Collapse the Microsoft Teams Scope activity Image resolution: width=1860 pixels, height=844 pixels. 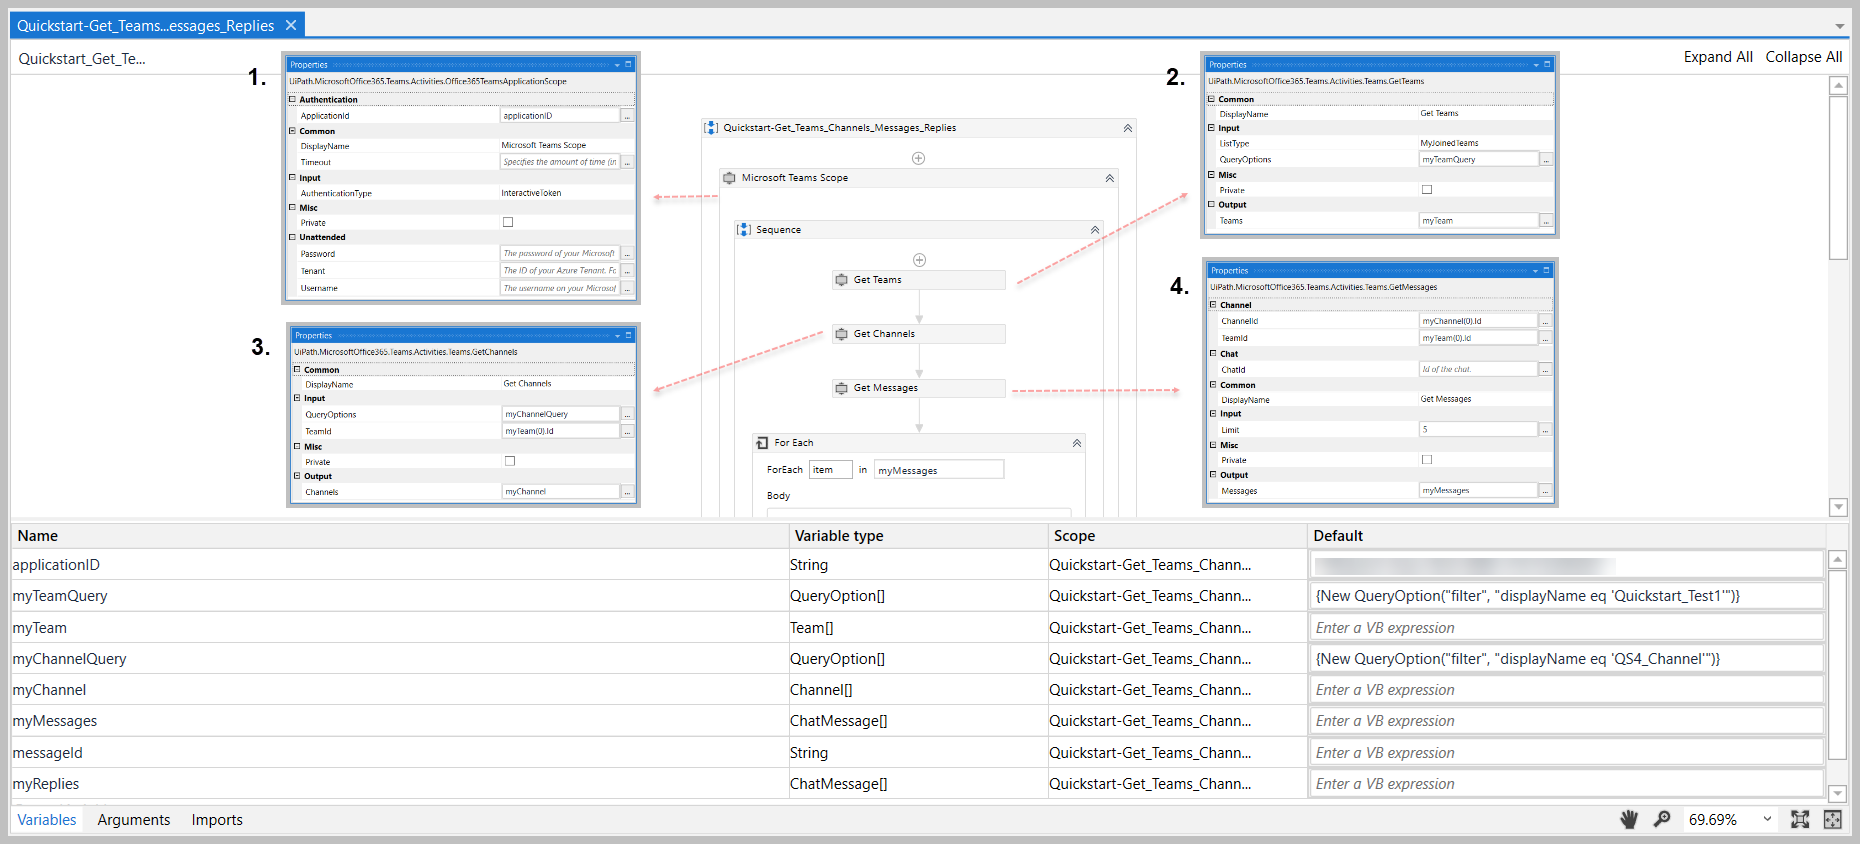point(1110,178)
